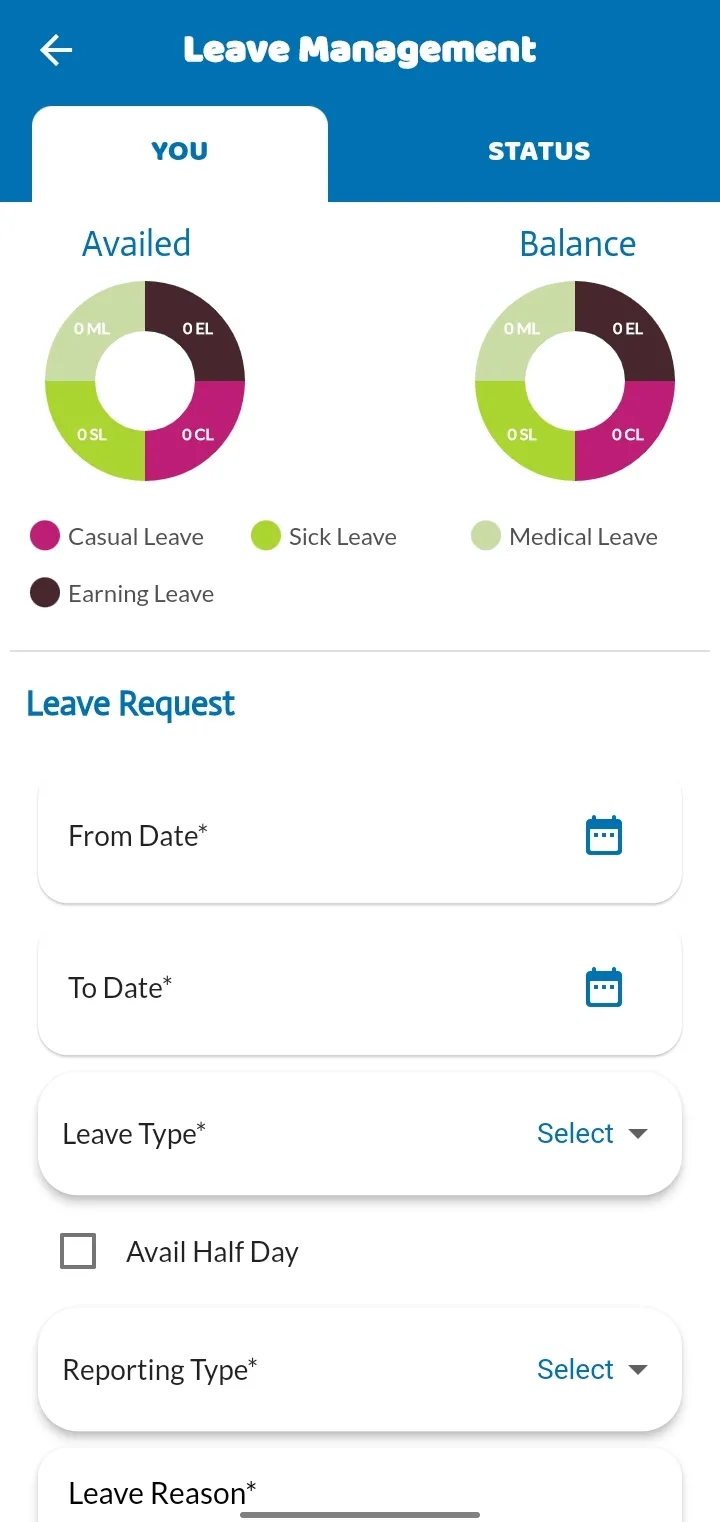
Task: Enable the Avail Half Day checkbox
Action: pos(78,1251)
